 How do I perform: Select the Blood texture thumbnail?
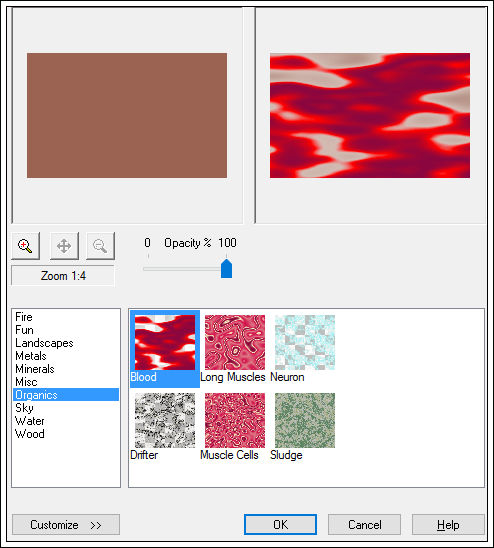pyautogui.click(x=165, y=342)
